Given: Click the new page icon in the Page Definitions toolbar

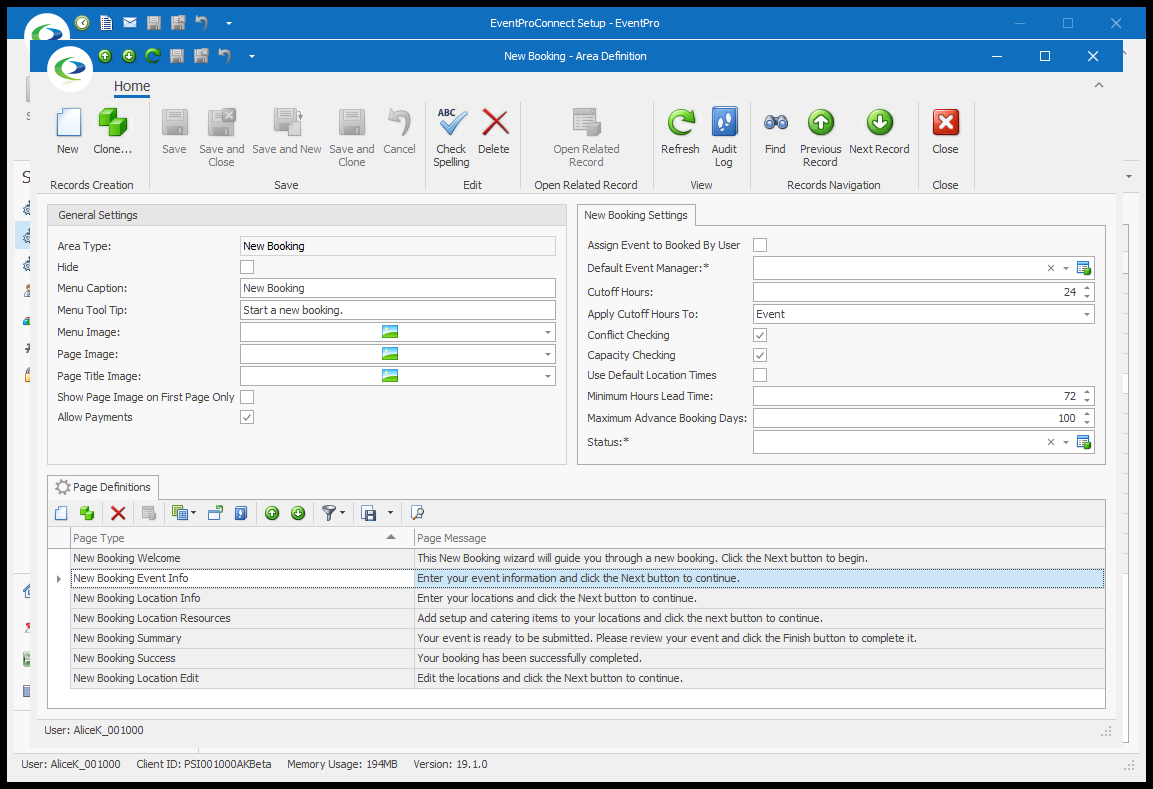Looking at the screenshot, I should pos(61,513).
